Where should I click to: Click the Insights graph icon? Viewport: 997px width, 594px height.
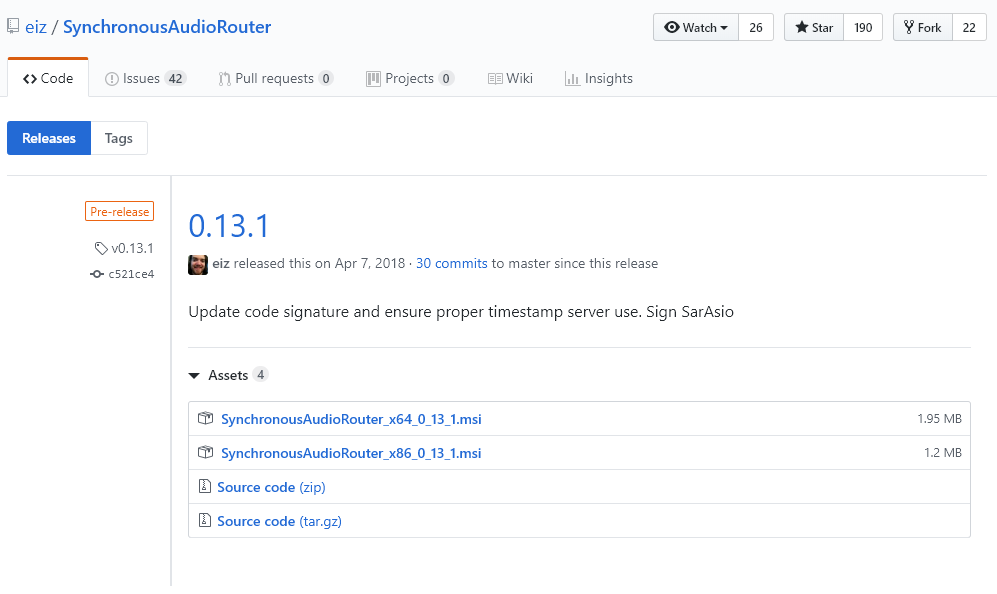click(x=572, y=79)
